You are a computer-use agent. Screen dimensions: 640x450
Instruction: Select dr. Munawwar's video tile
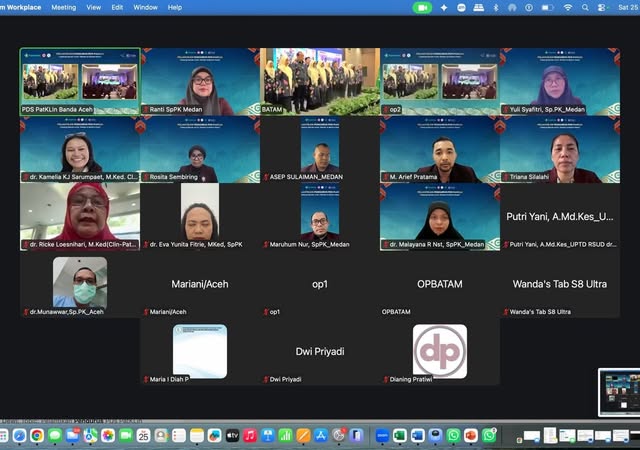pyautogui.click(x=80, y=284)
